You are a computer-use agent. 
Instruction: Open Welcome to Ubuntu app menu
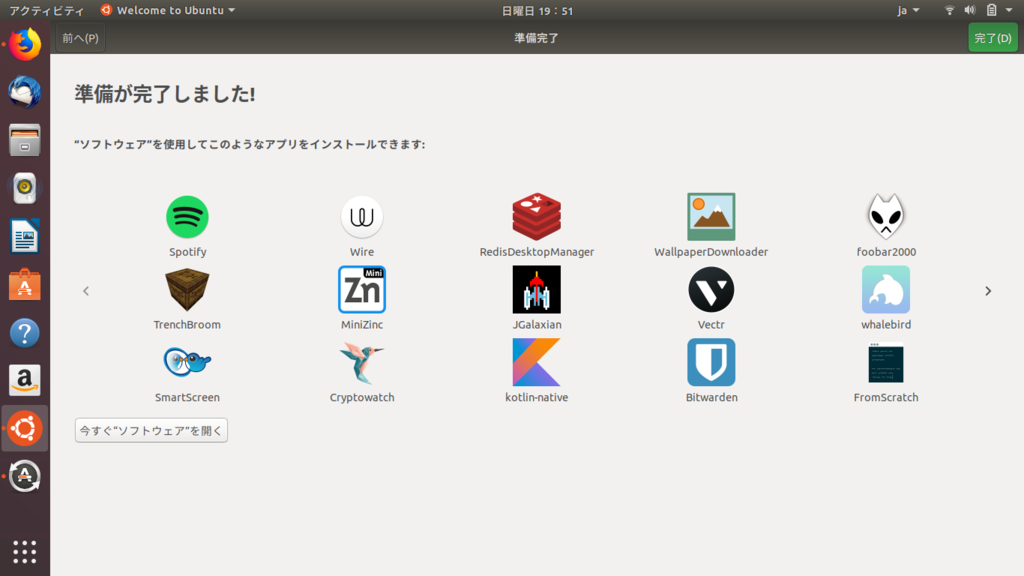(x=168, y=10)
